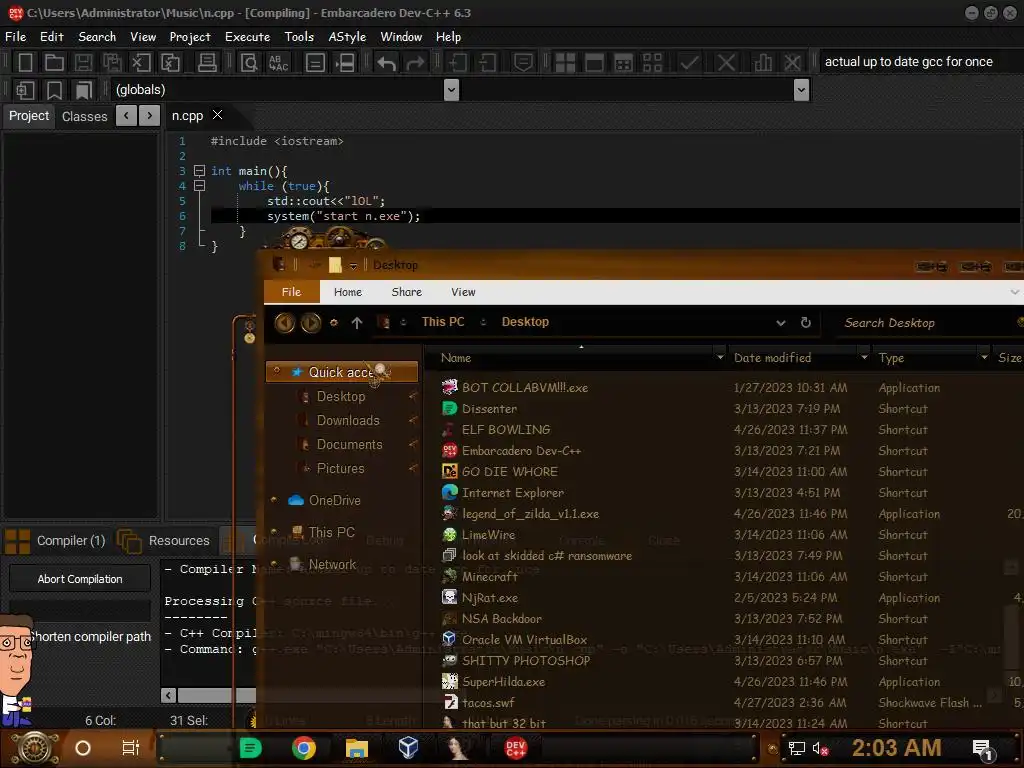
Task: Select the NjRat.exe file
Action: (x=490, y=598)
